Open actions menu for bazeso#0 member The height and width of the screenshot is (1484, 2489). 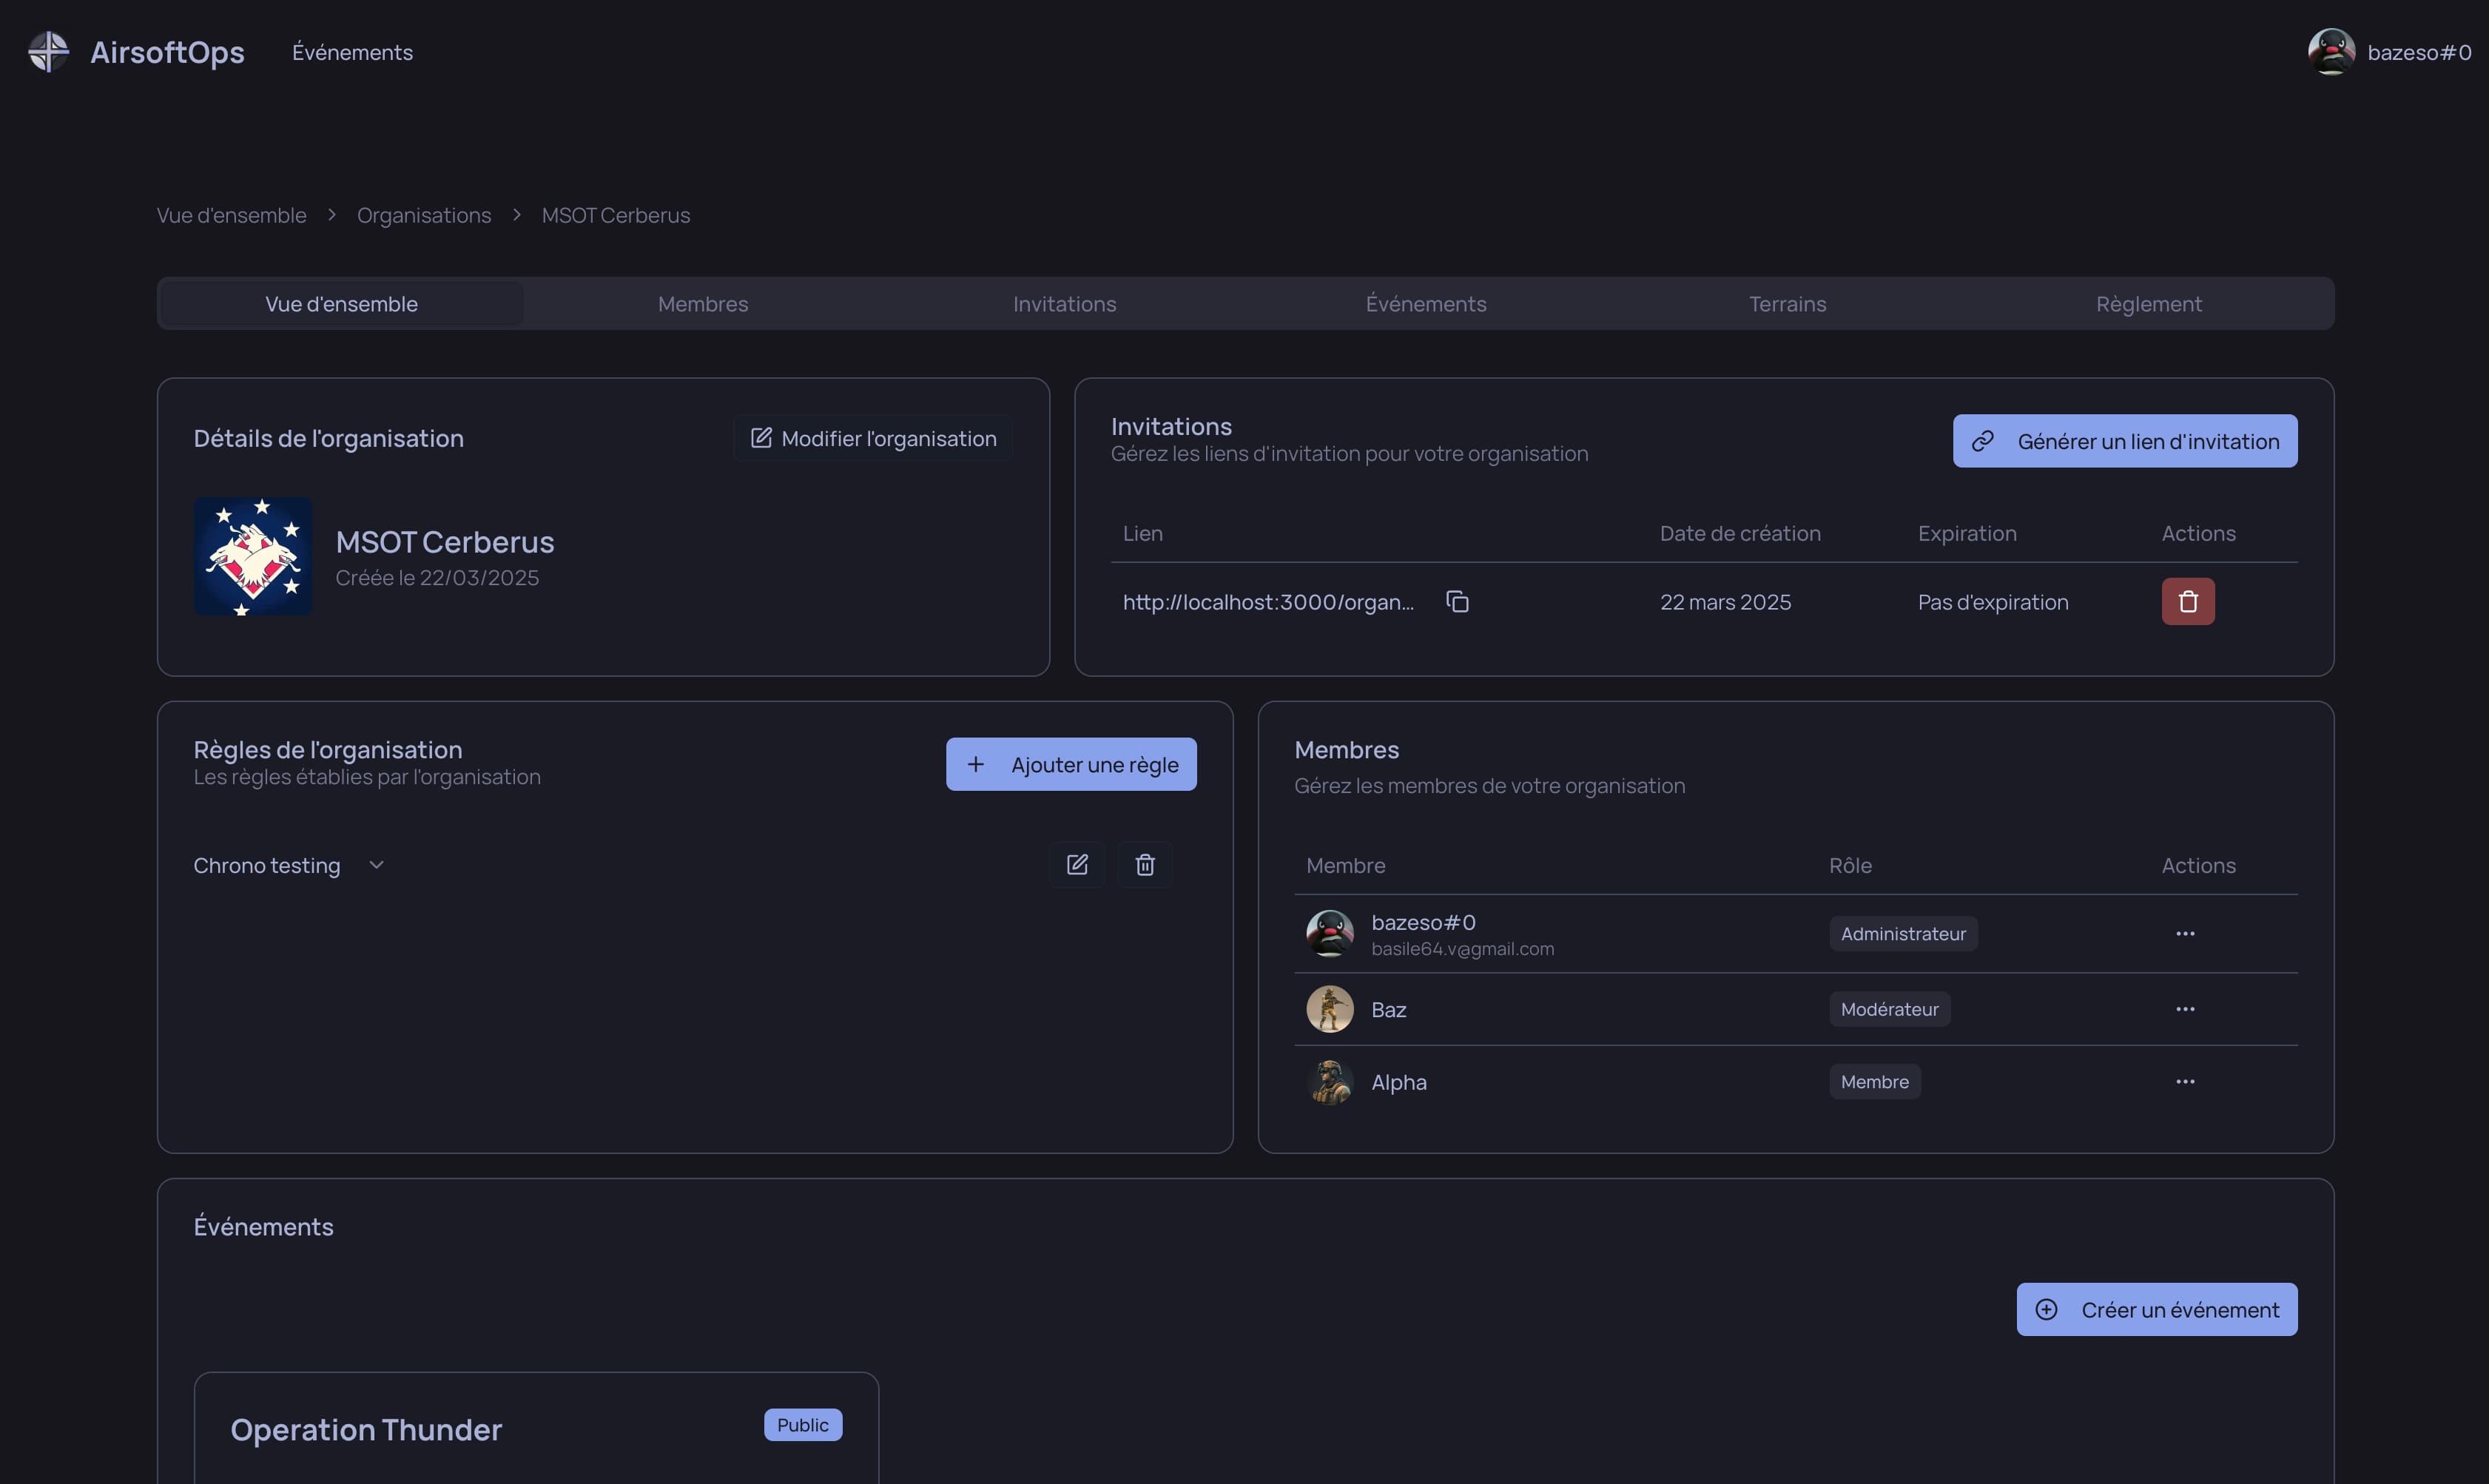point(2184,933)
